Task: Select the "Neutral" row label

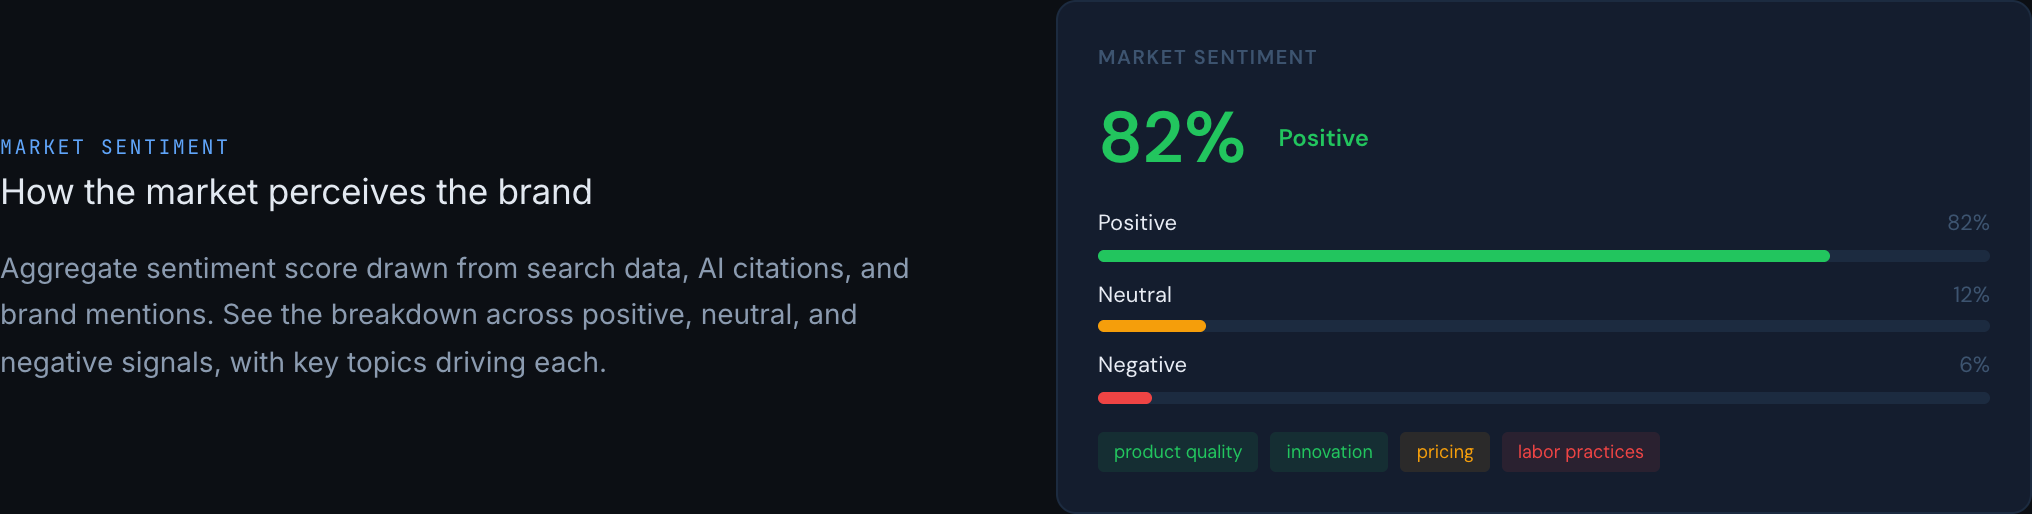Action: (1134, 295)
